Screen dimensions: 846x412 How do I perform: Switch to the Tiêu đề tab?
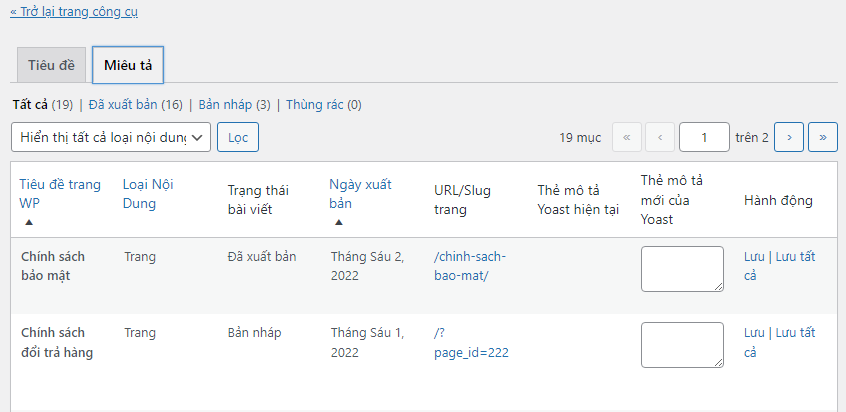51,65
